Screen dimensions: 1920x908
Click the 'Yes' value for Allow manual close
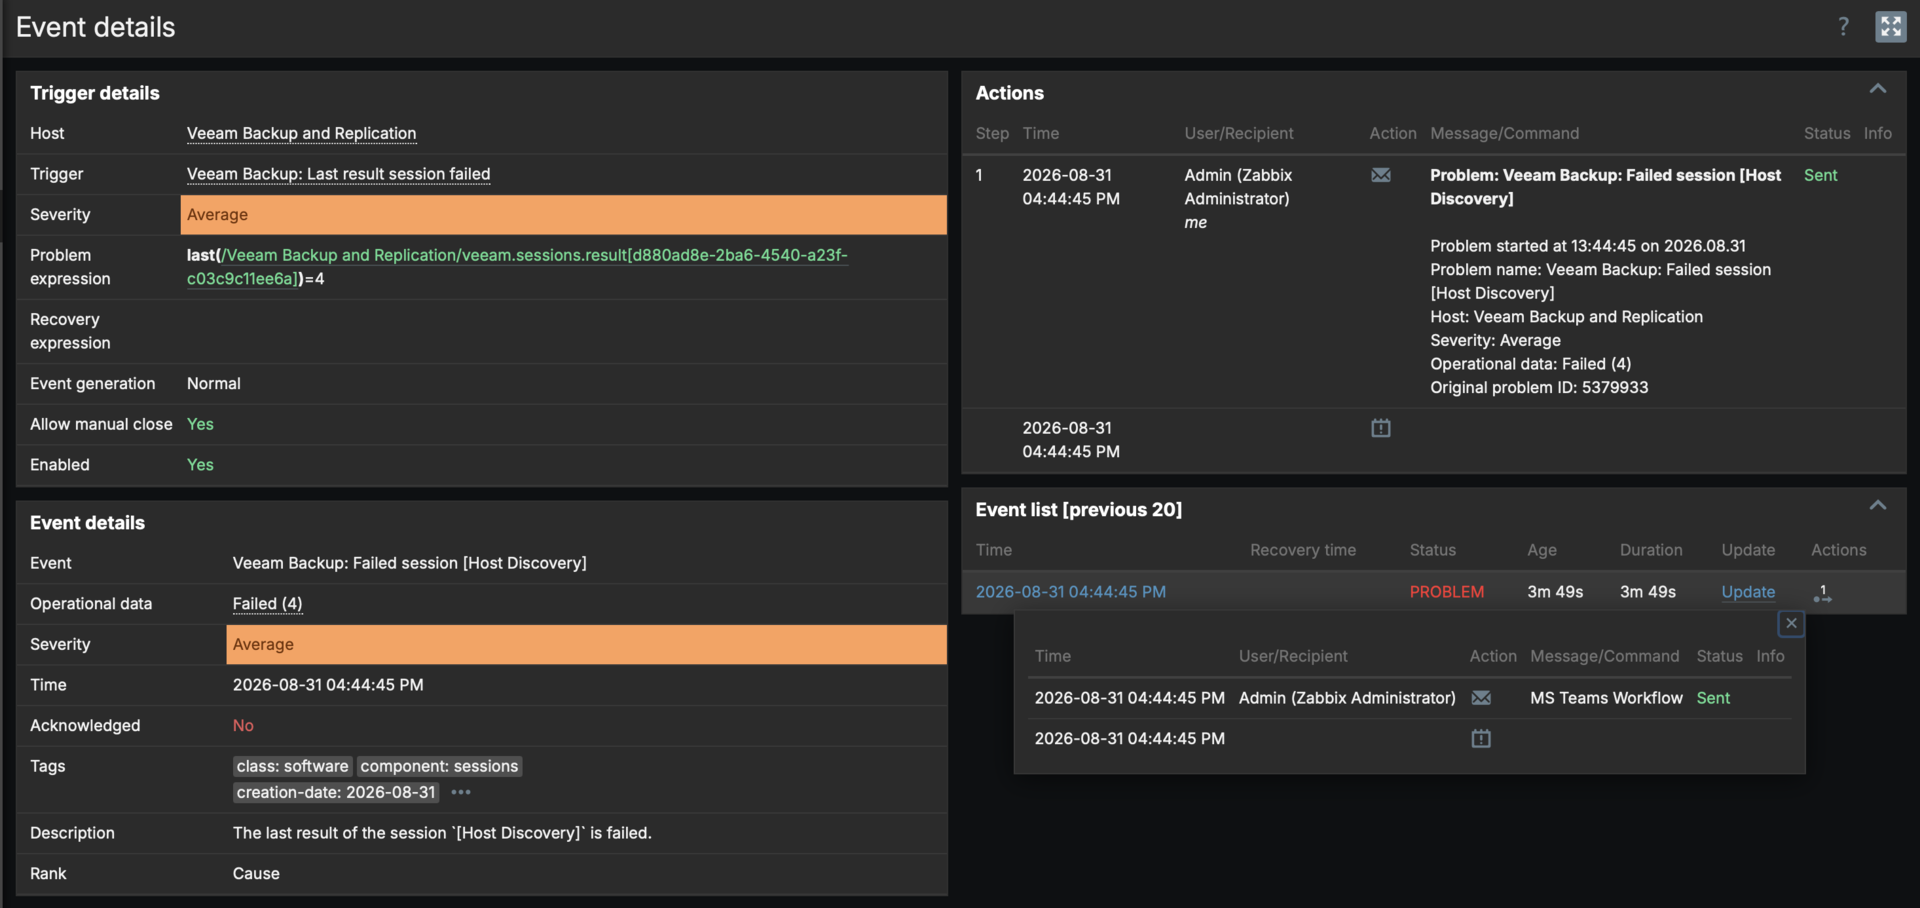pos(200,424)
